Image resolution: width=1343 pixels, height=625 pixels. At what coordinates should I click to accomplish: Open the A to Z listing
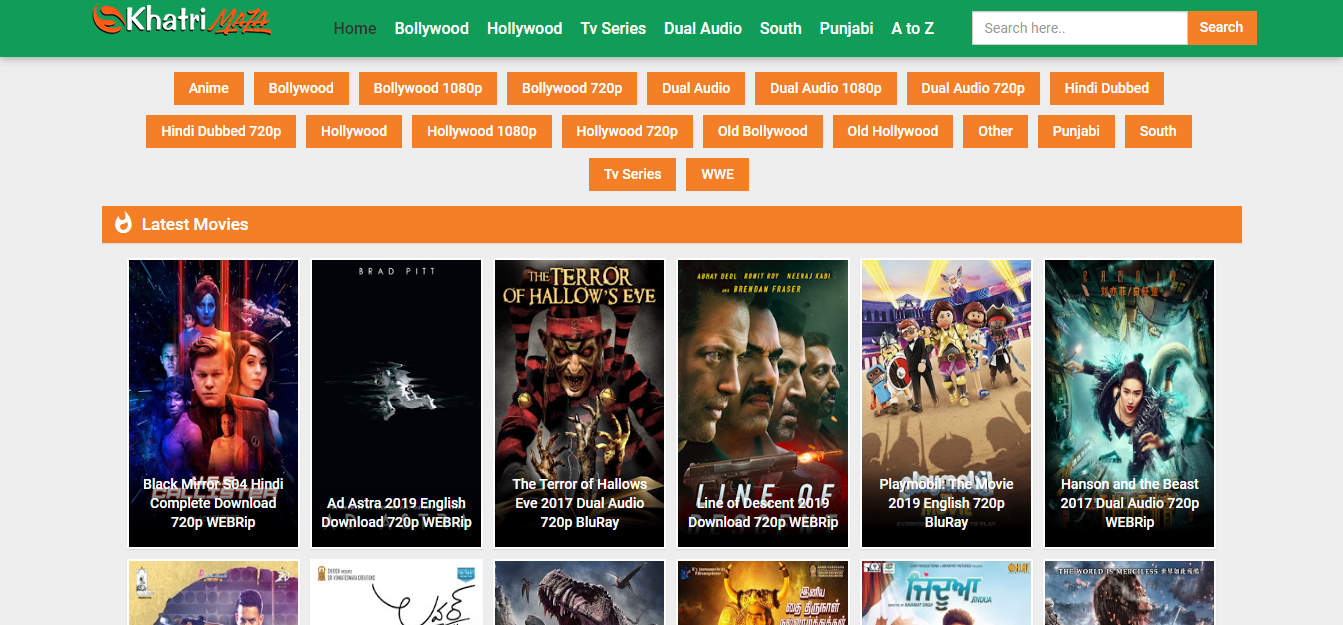(913, 28)
